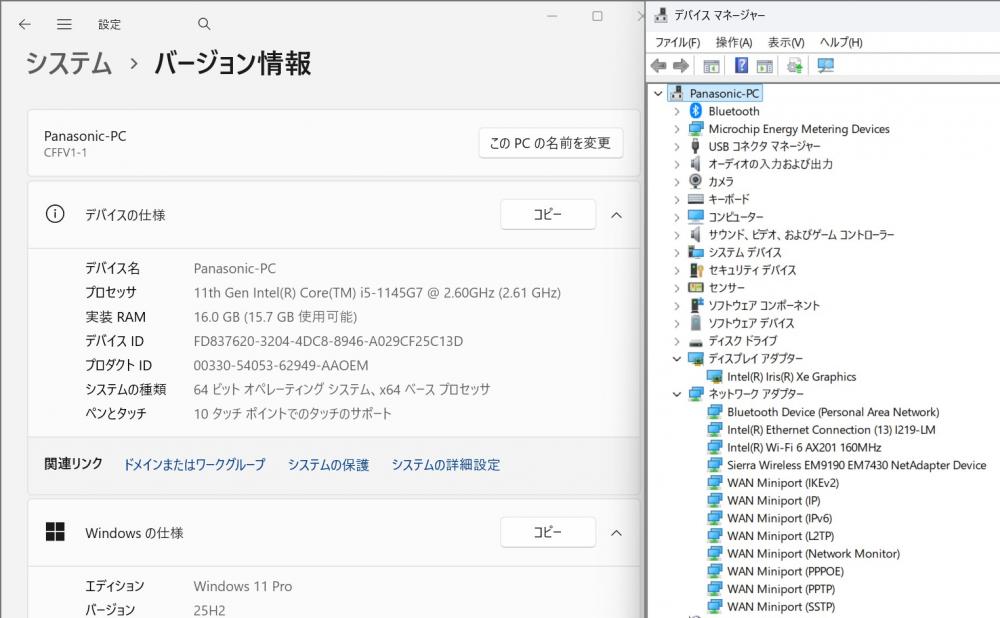Select WAN Miniport (IKEv2)
This screenshot has width=1000, height=618.
pyautogui.click(x=783, y=483)
